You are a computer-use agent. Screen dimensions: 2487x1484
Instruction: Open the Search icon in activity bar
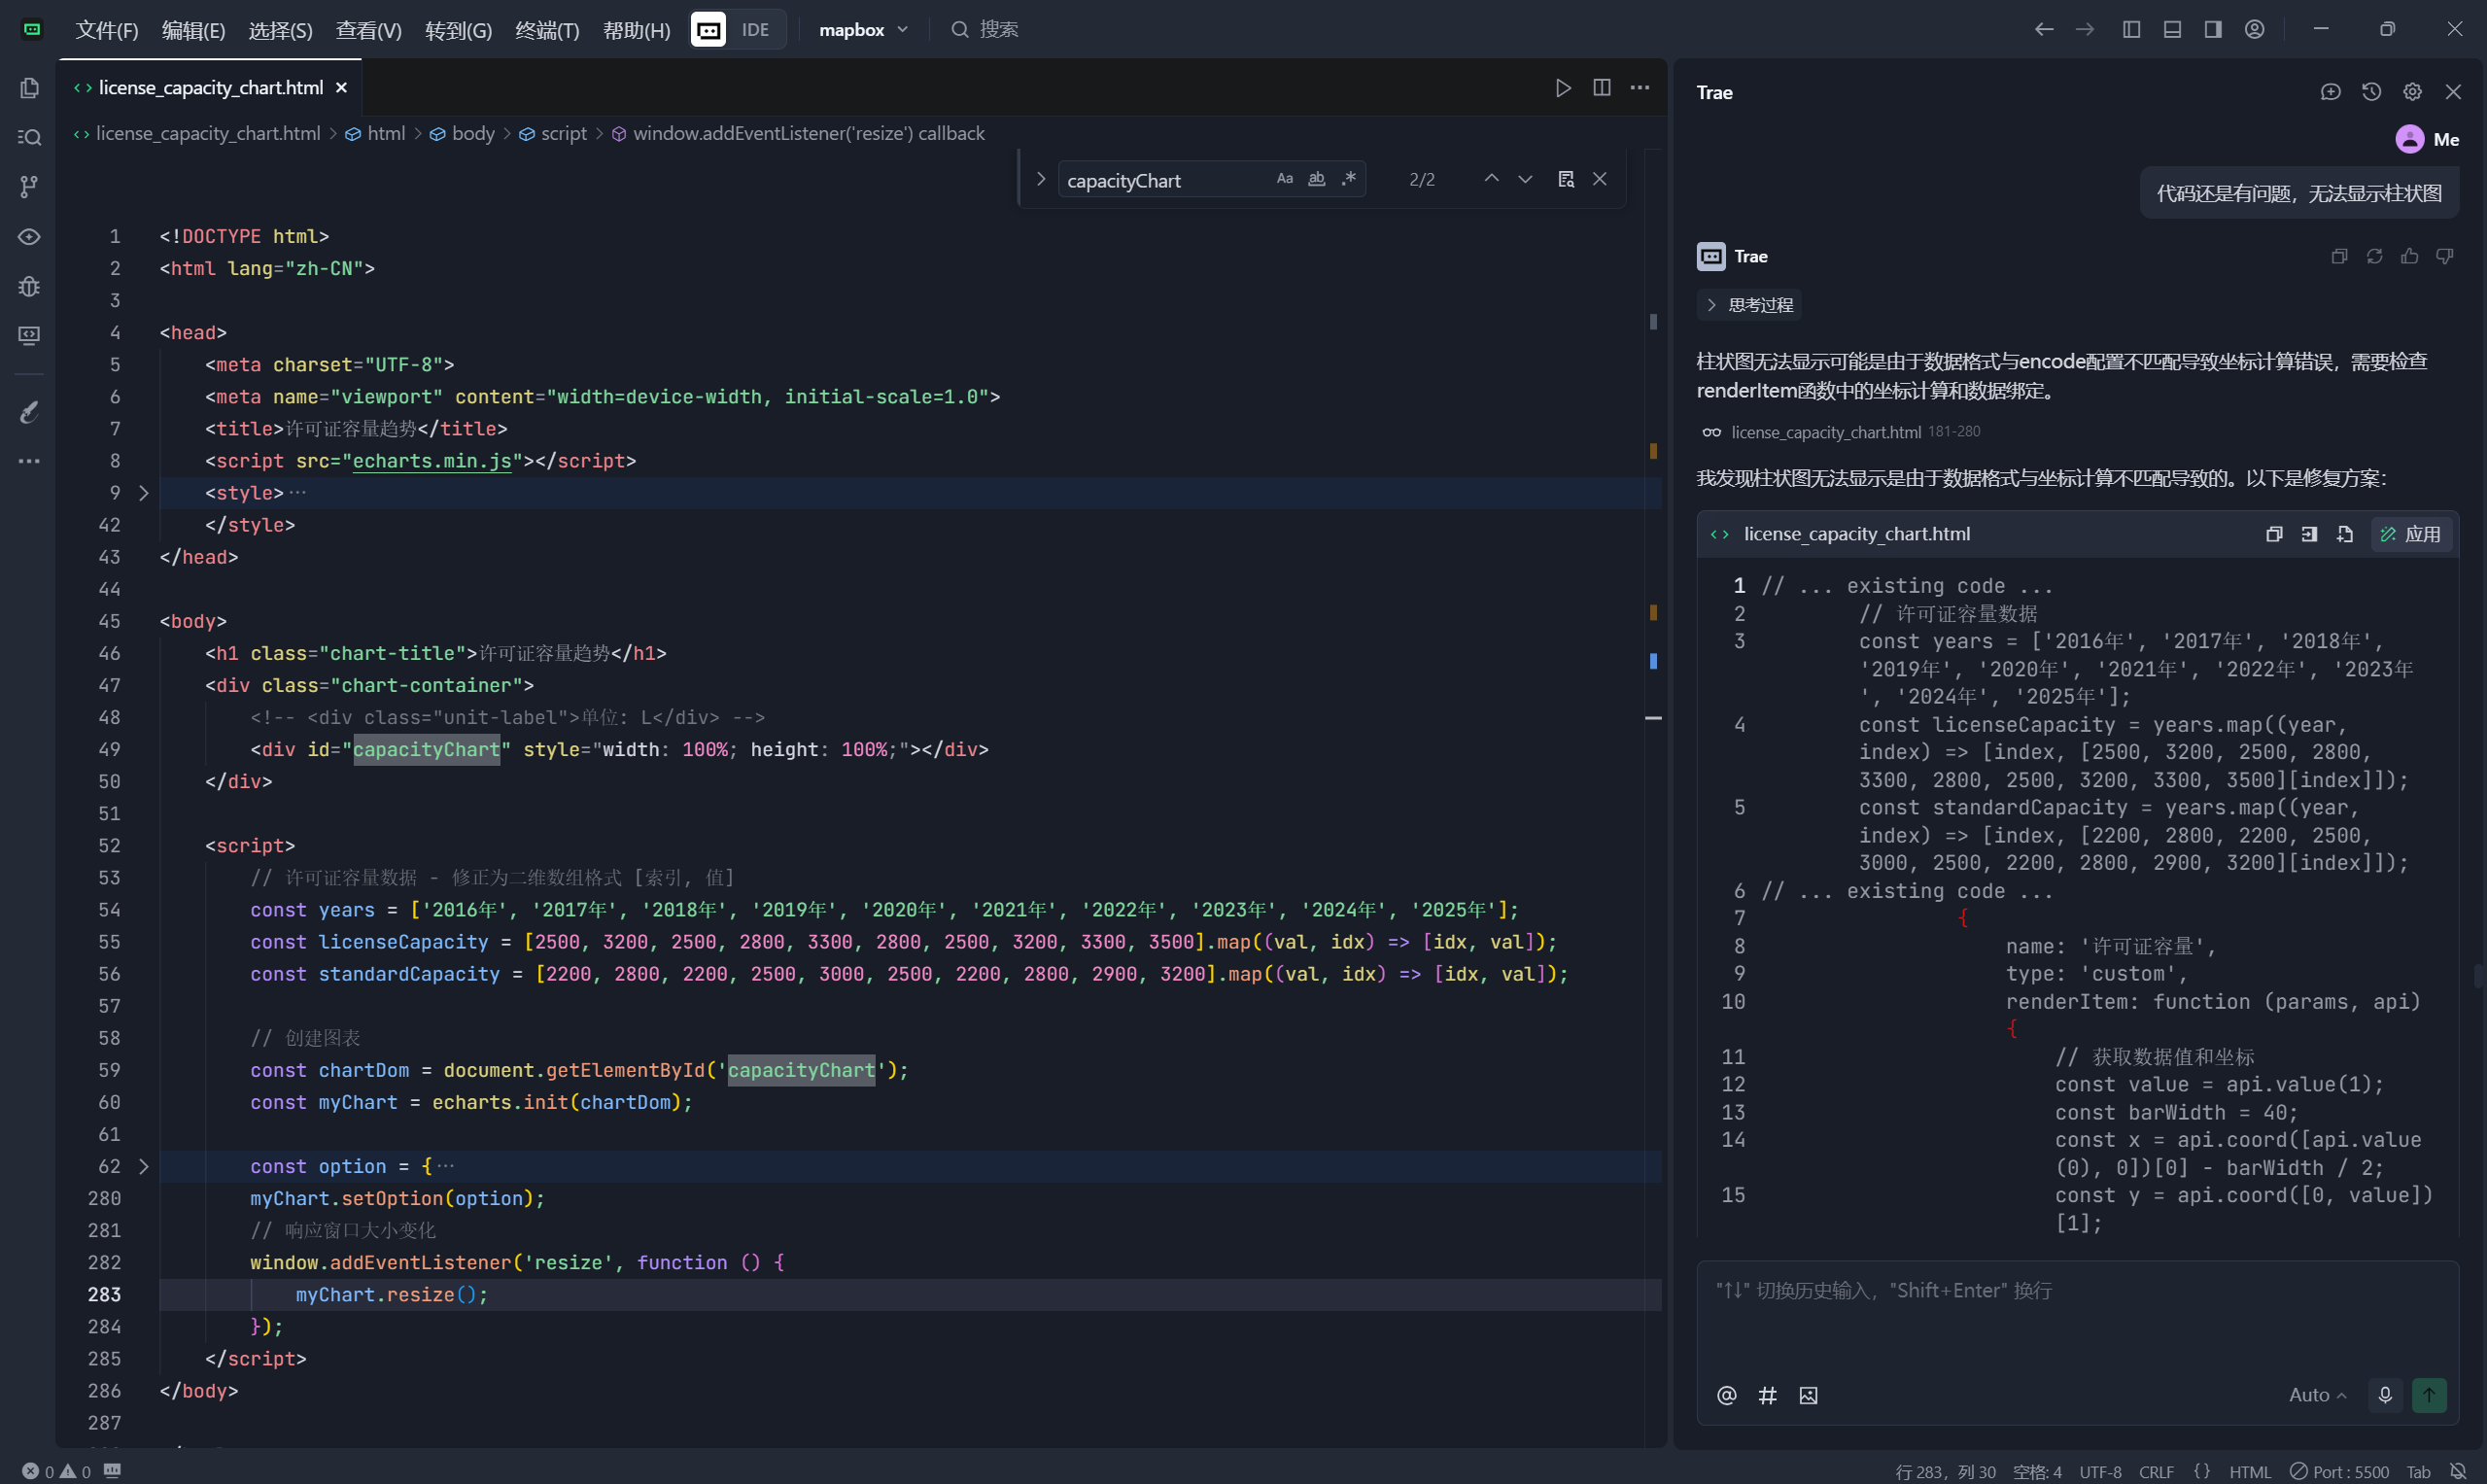29,137
